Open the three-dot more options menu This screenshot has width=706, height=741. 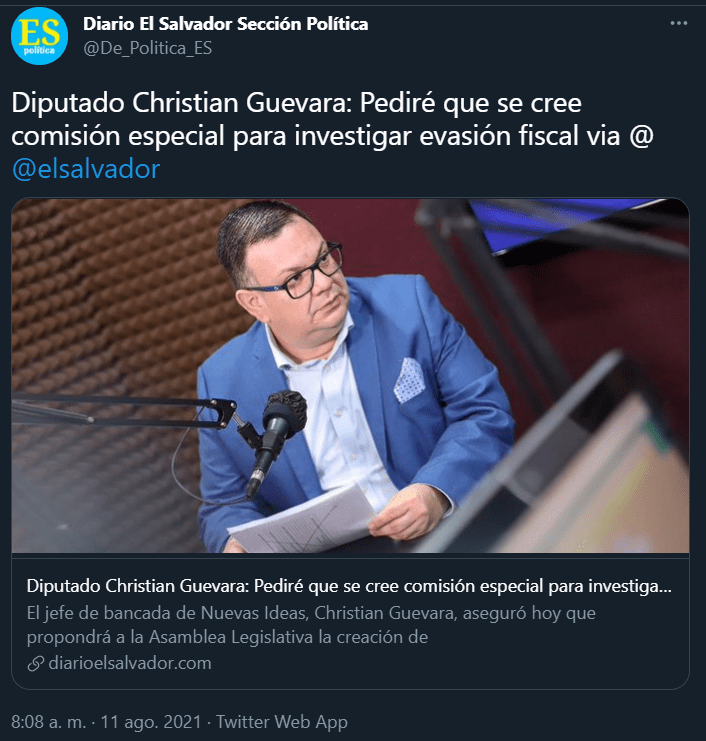[x=679, y=23]
